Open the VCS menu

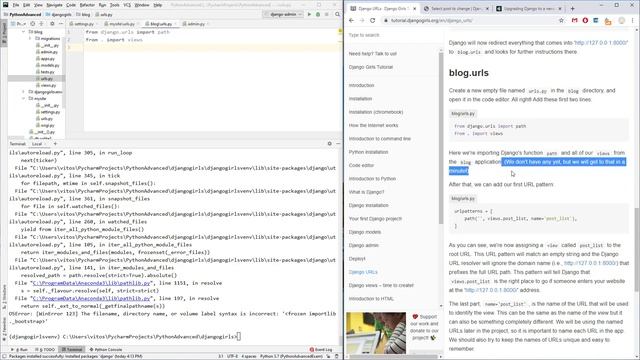pos(127,5)
